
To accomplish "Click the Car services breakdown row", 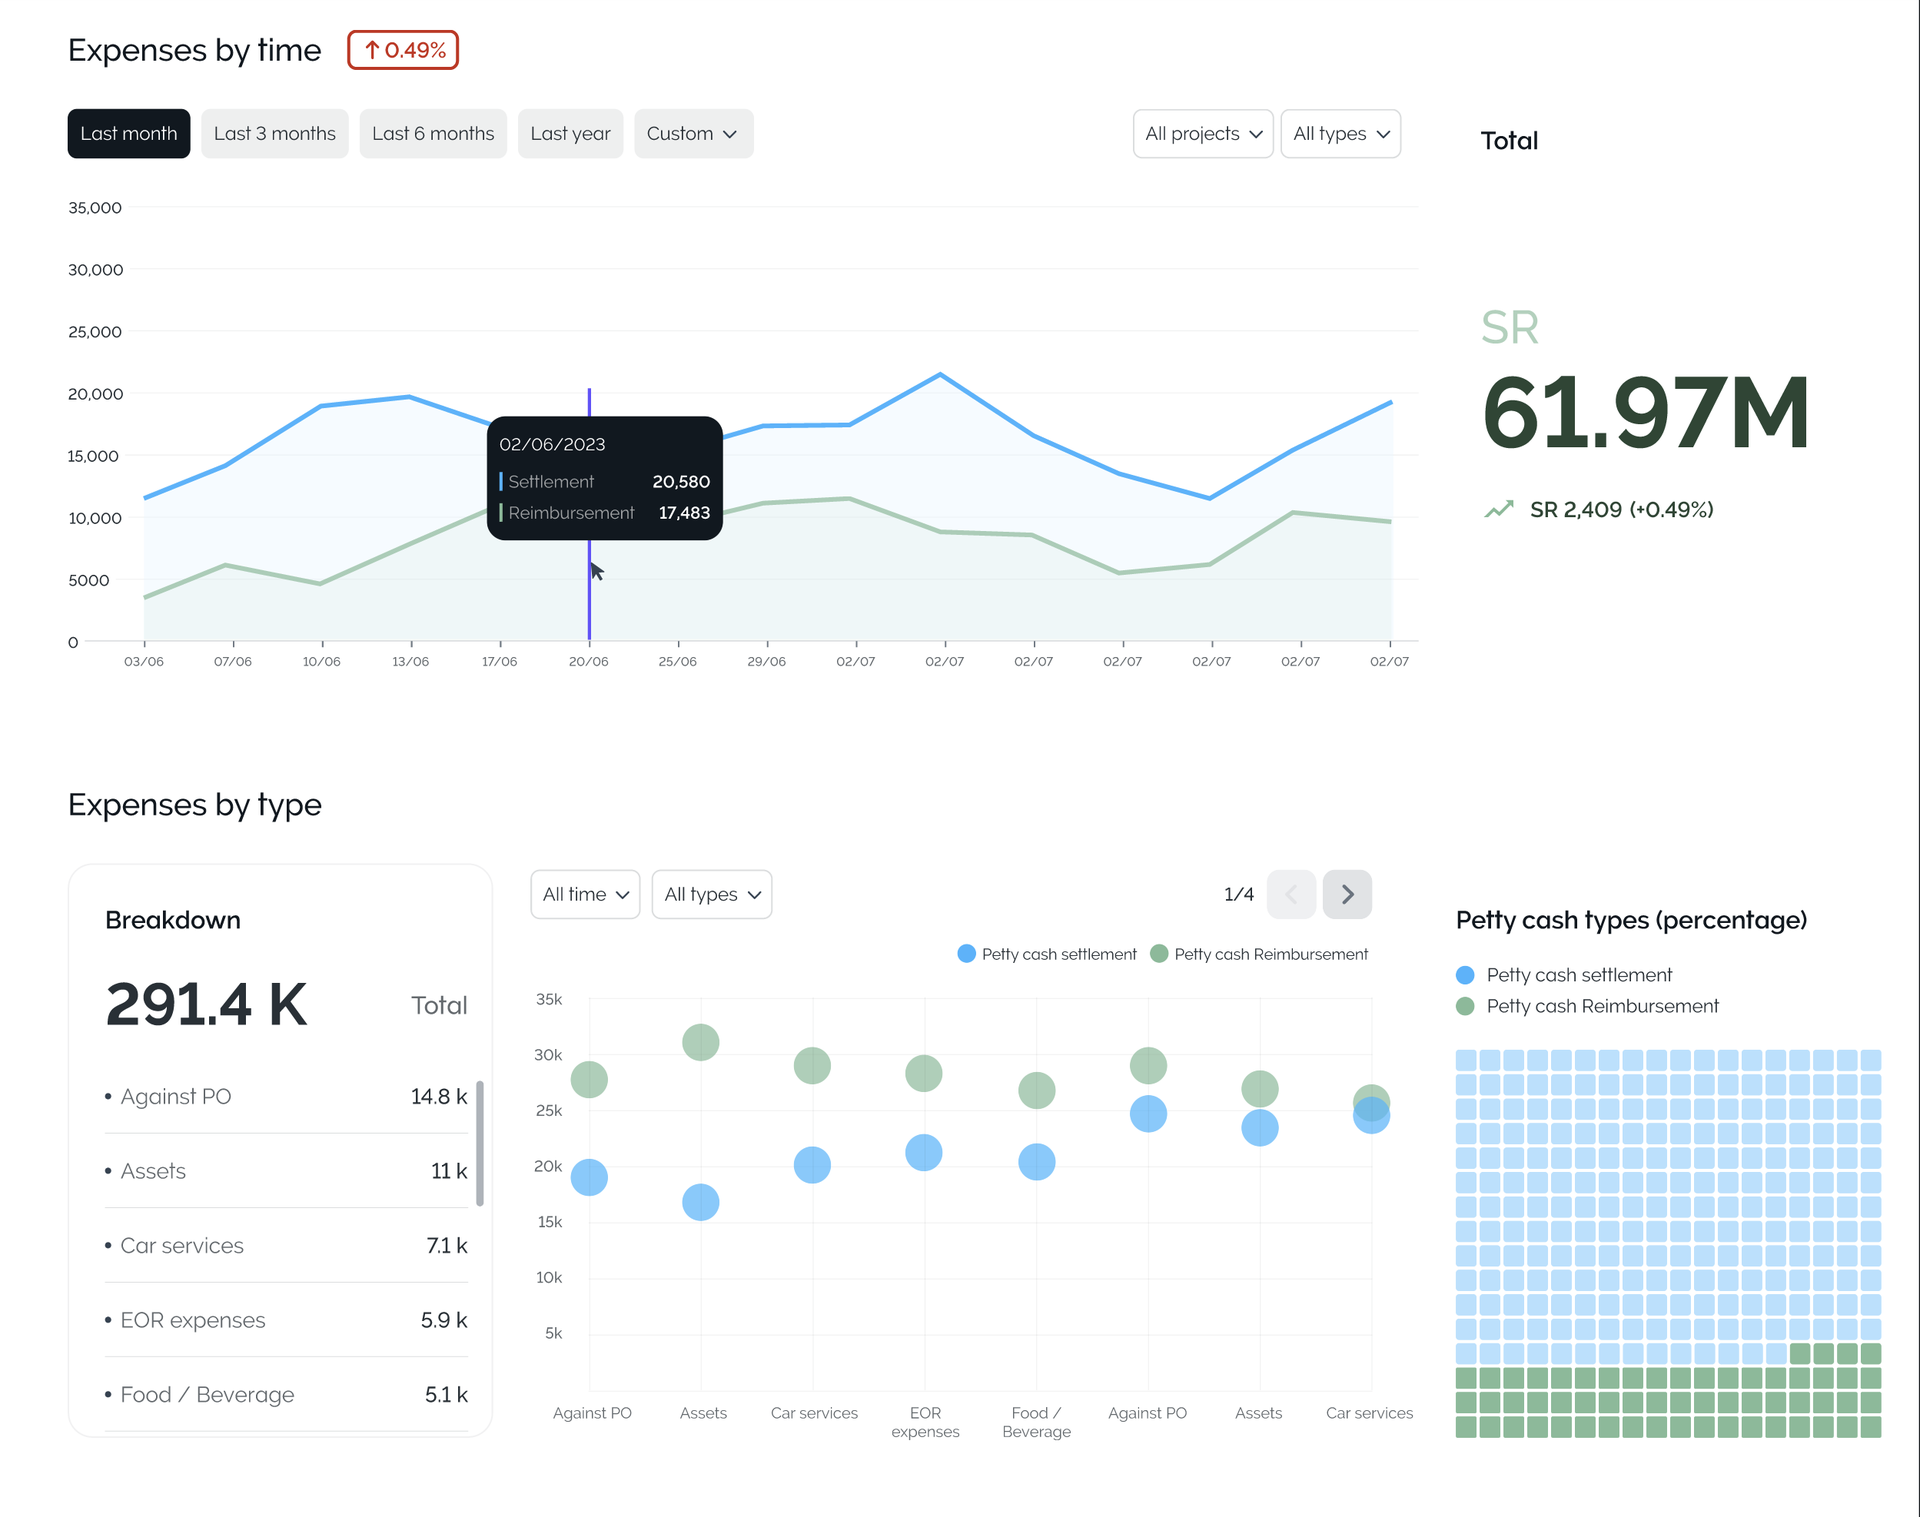I will [285, 1245].
